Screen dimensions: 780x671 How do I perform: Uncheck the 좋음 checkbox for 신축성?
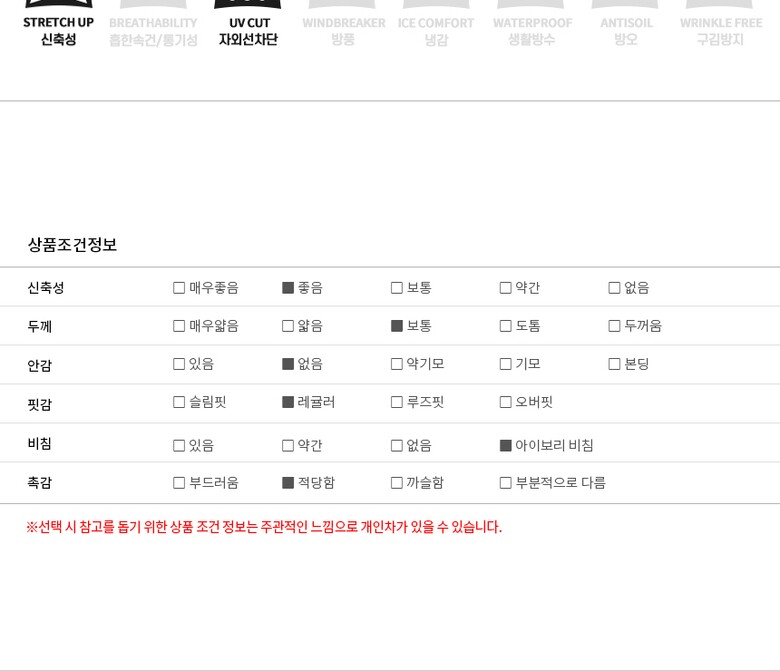[x=288, y=288]
